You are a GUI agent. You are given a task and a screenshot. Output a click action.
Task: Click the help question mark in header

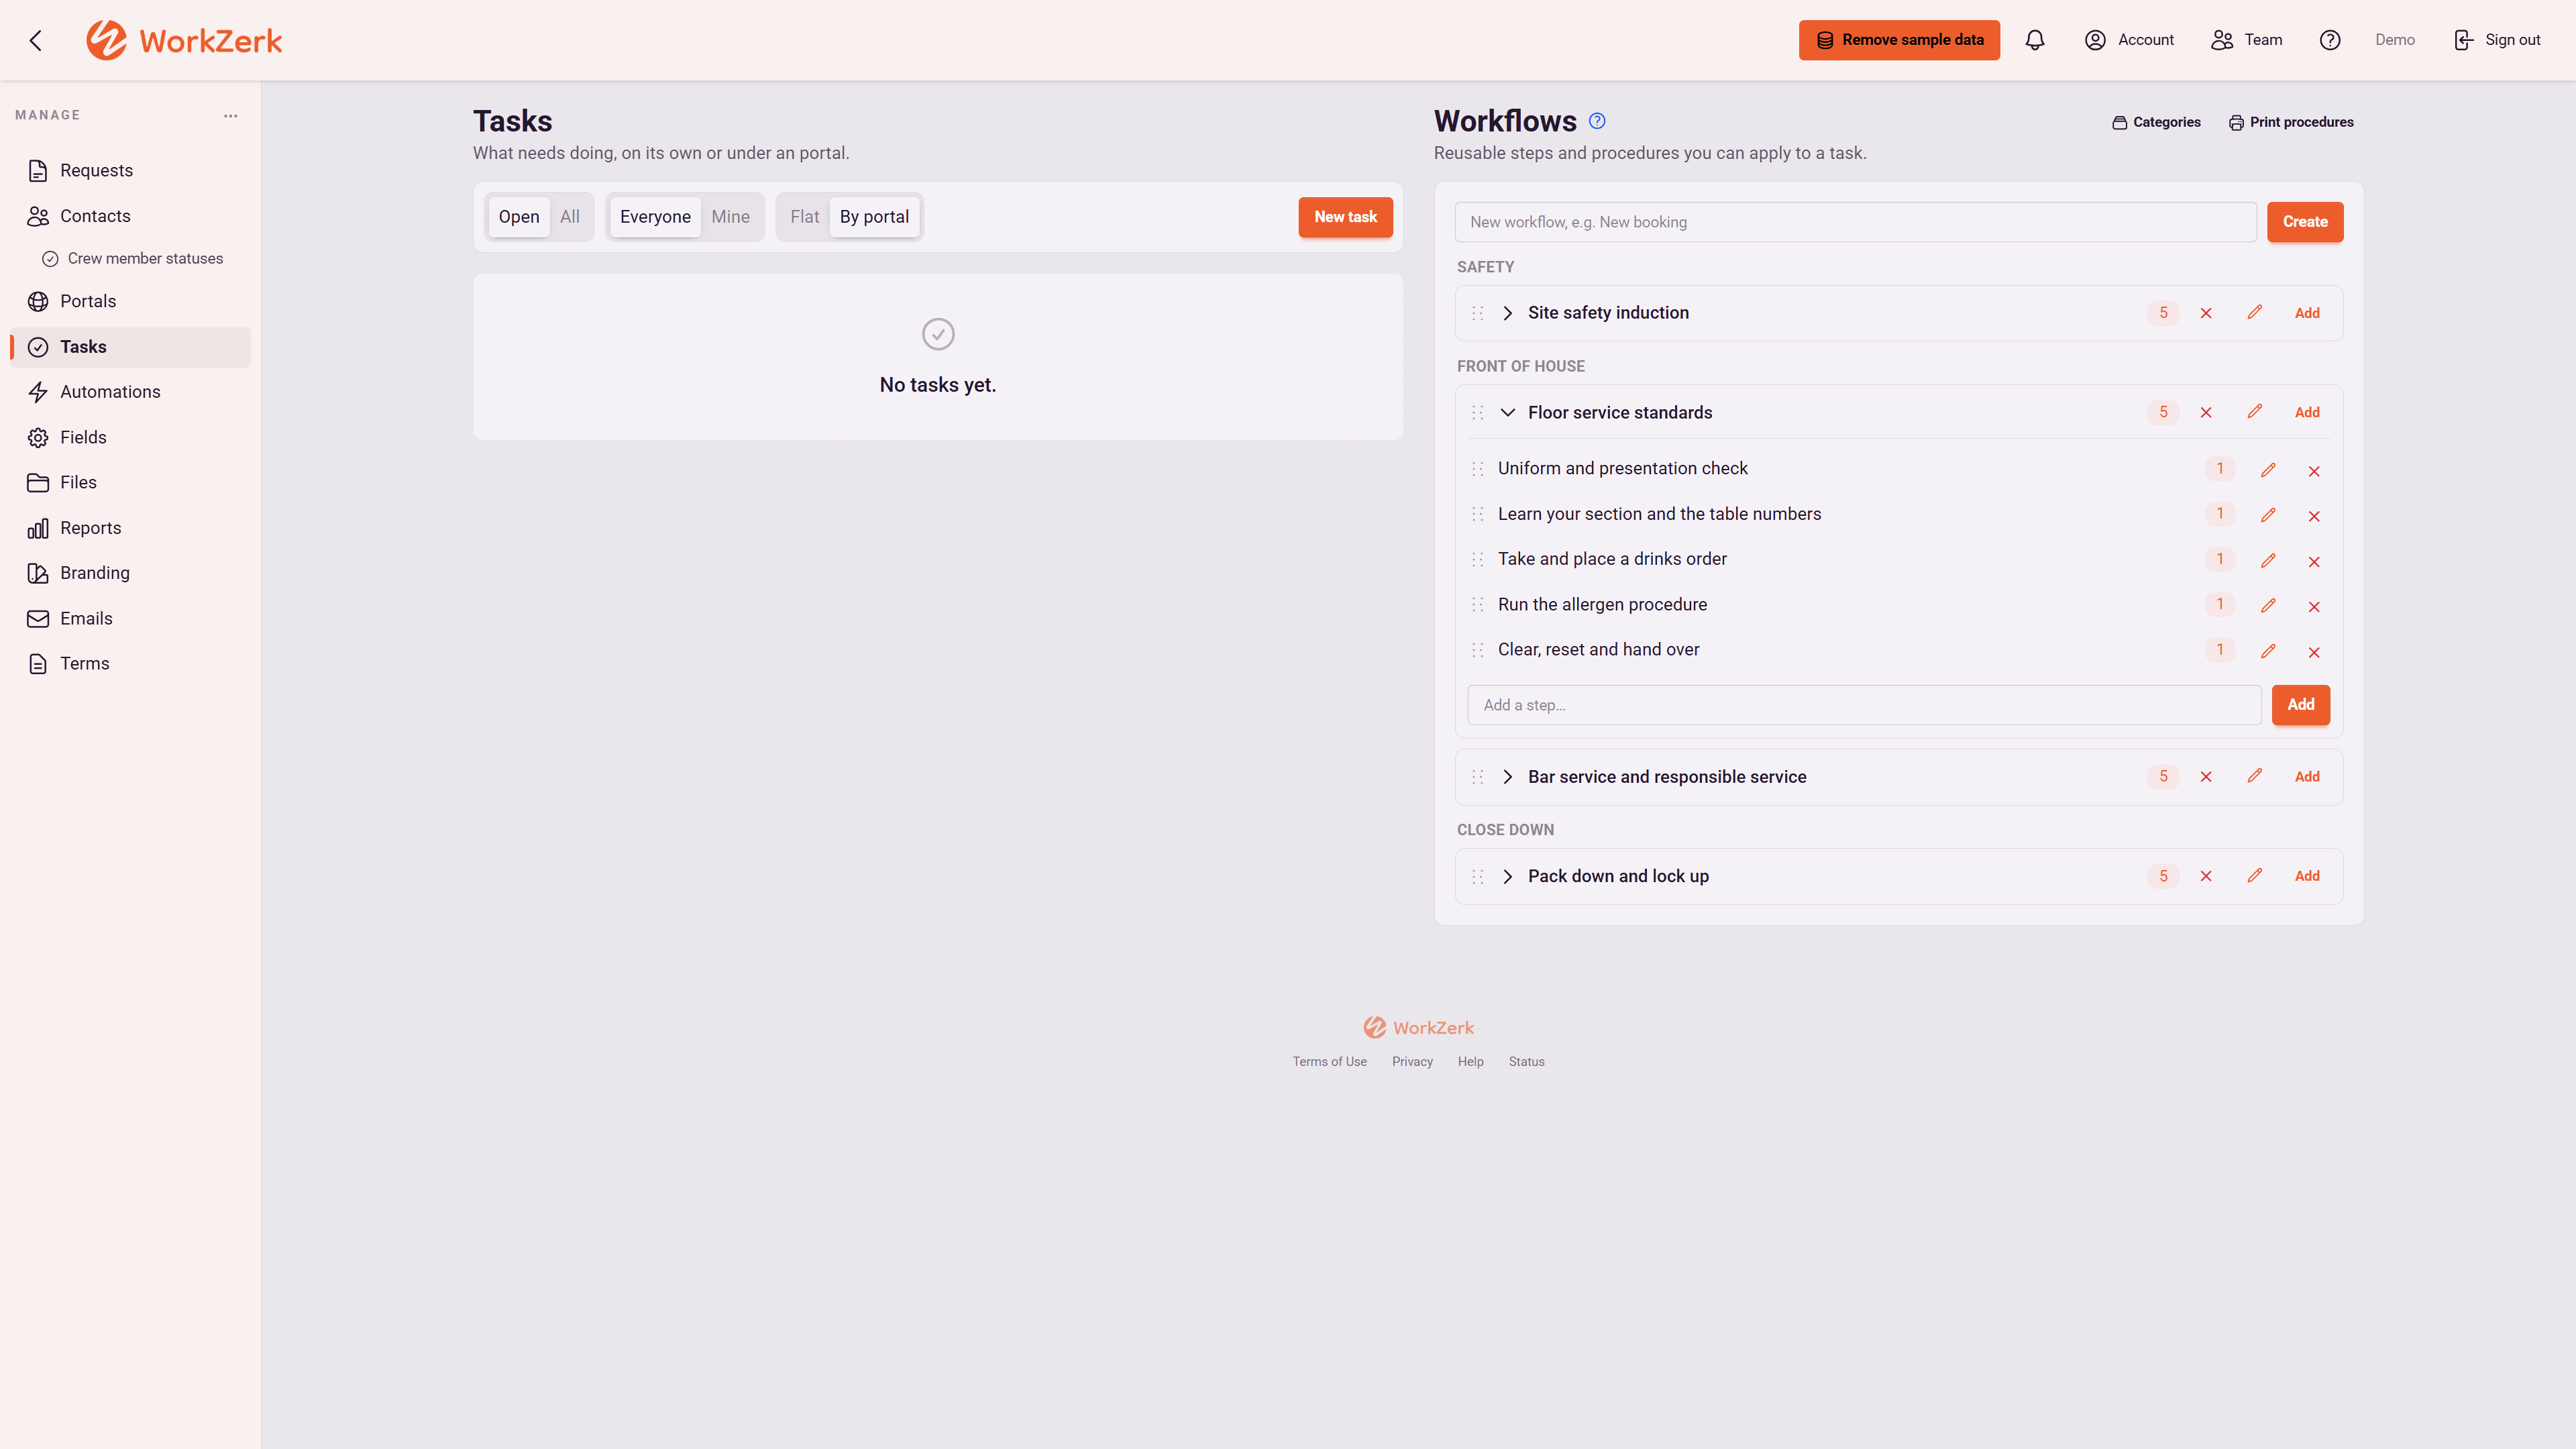click(2330, 40)
